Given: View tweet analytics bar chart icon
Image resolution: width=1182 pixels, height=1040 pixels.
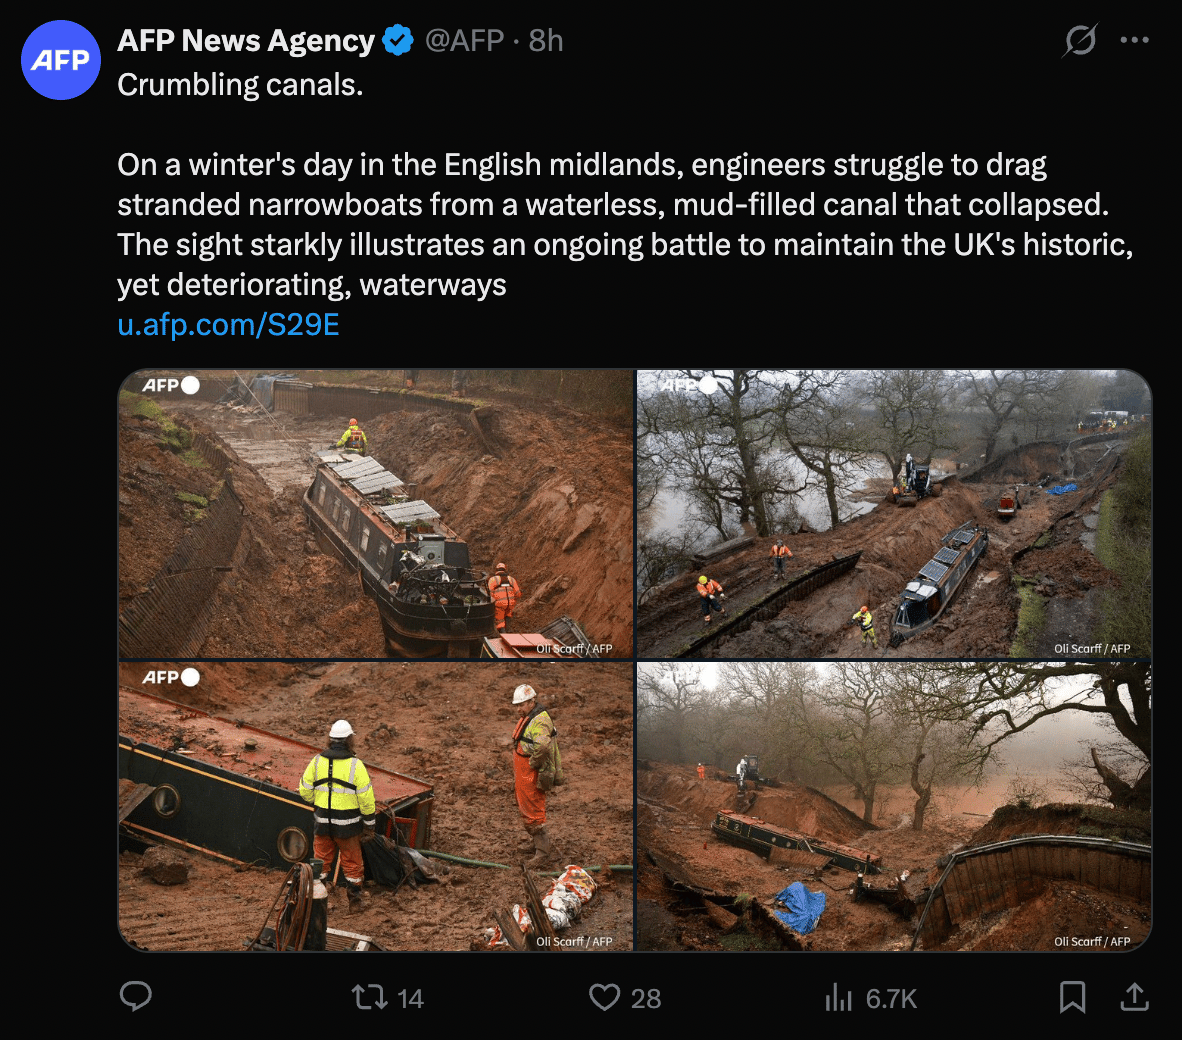Looking at the screenshot, I should [x=839, y=997].
